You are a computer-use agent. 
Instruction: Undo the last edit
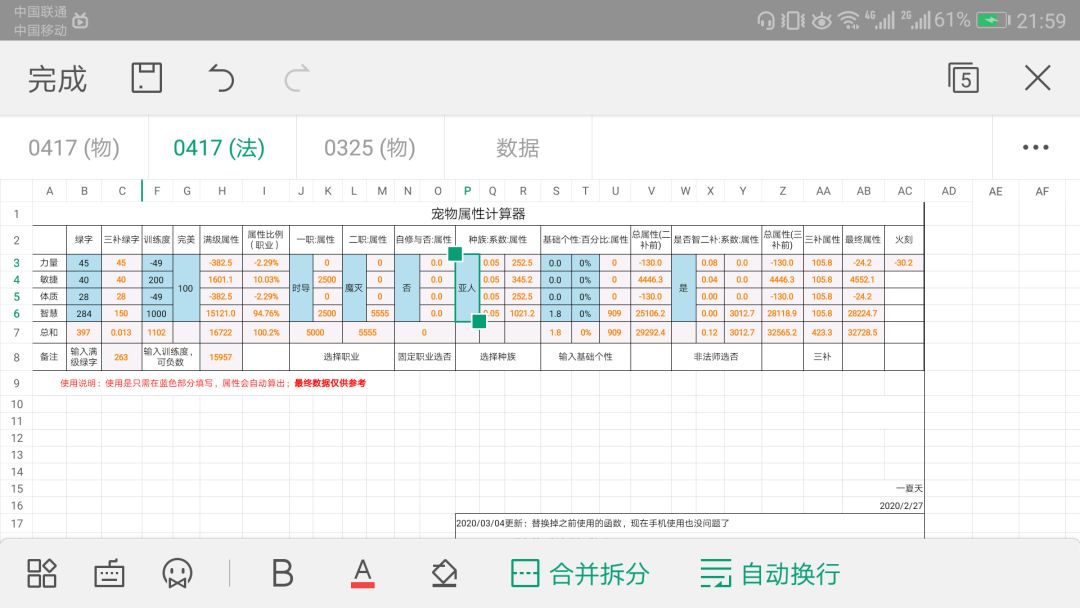[x=221, y=78]
